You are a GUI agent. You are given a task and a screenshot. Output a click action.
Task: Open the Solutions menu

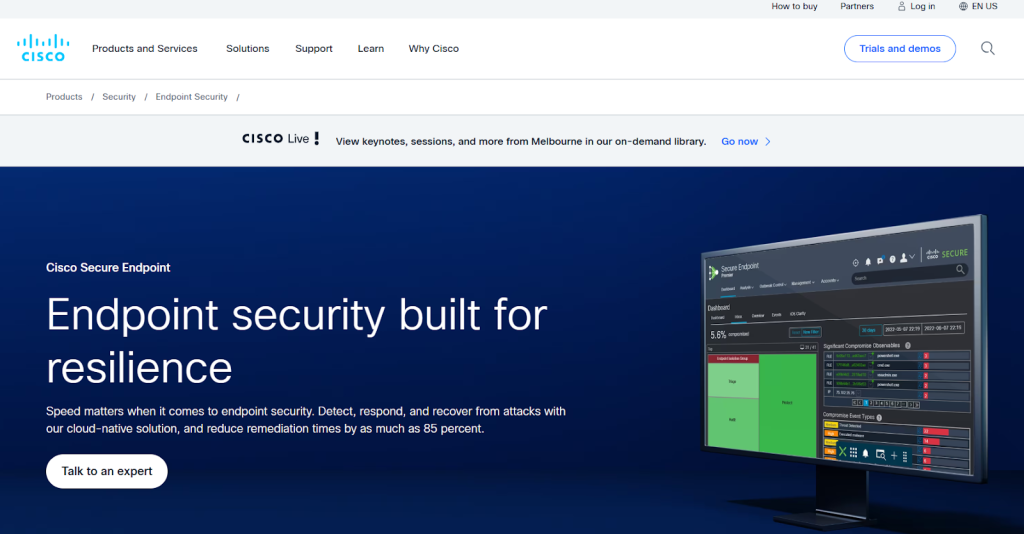click(x=248, y=49)
